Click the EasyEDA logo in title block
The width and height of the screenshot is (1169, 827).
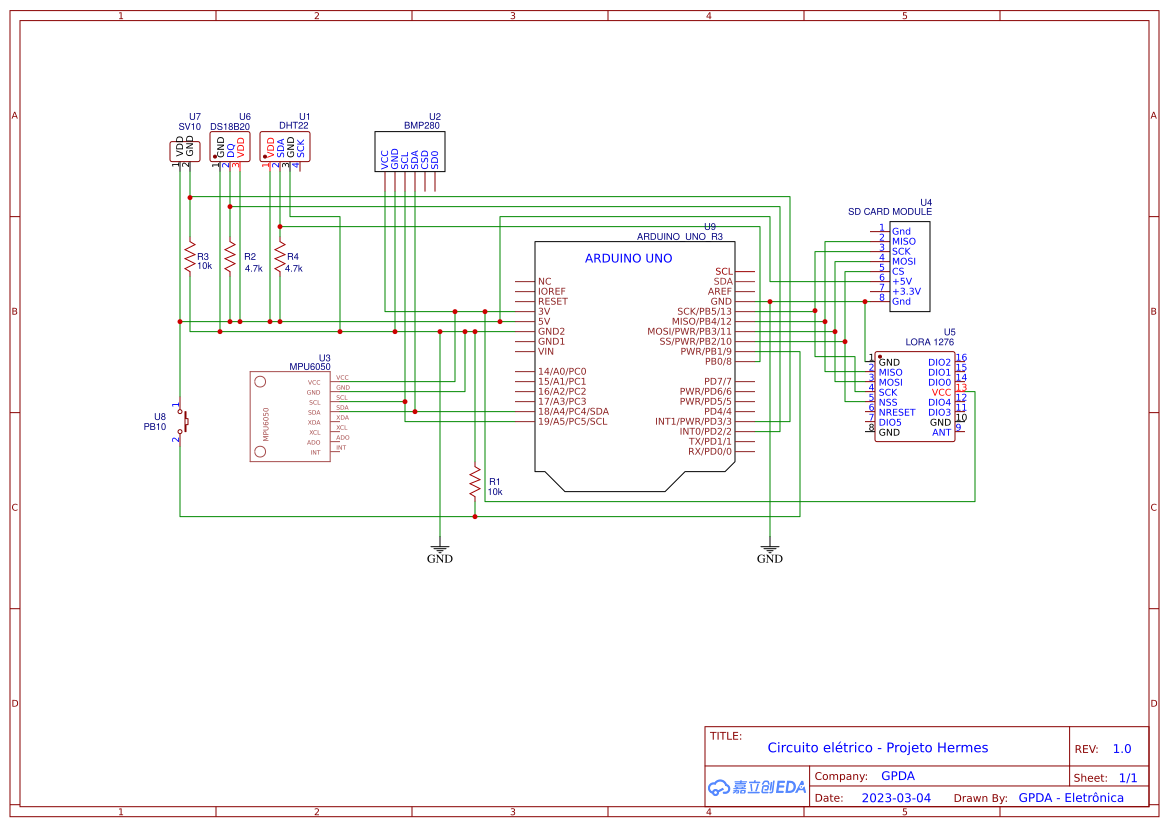click(756, 787)
